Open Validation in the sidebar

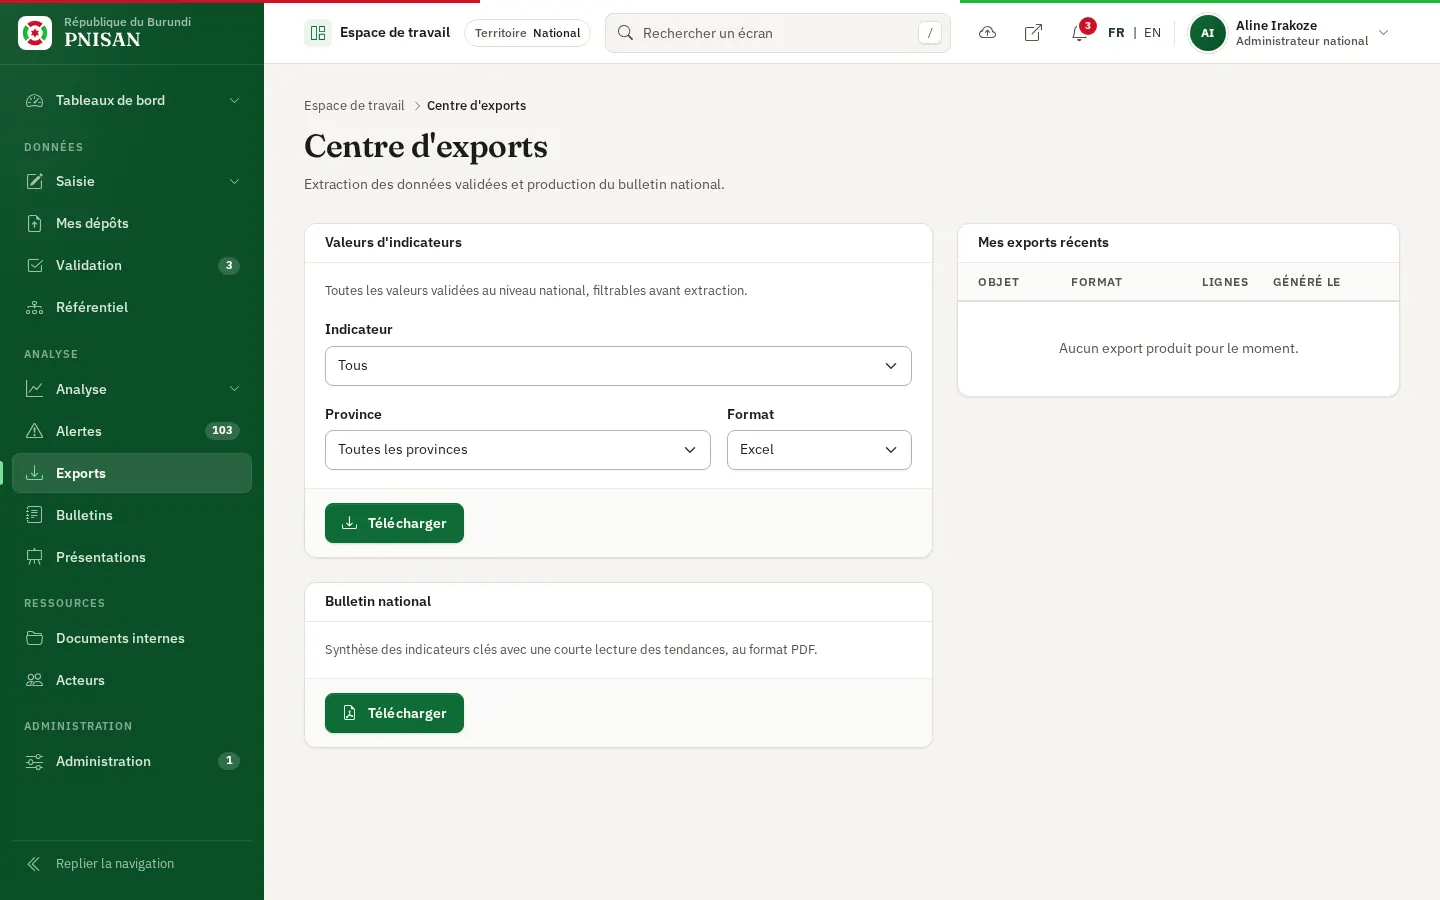tap(132, 265)
